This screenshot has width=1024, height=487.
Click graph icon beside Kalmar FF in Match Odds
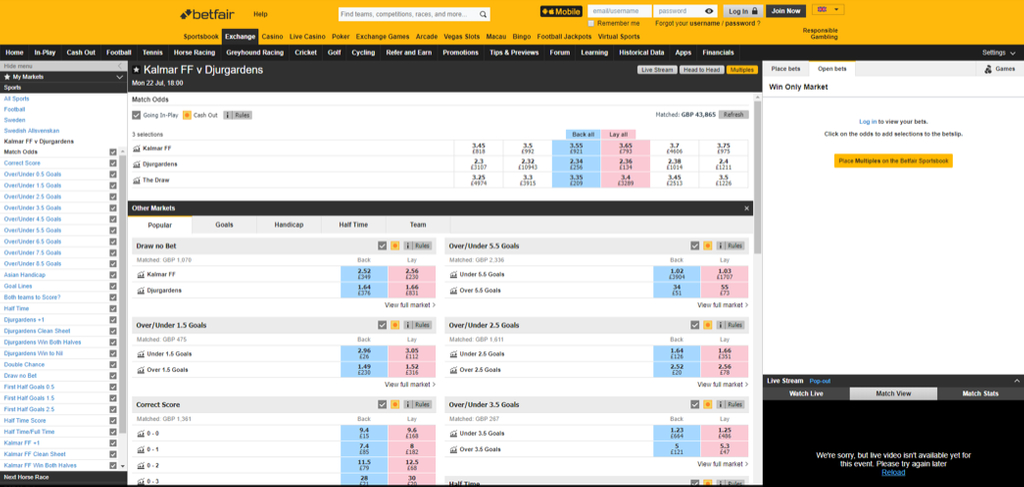pyautogui.click(x=136, y=148)
